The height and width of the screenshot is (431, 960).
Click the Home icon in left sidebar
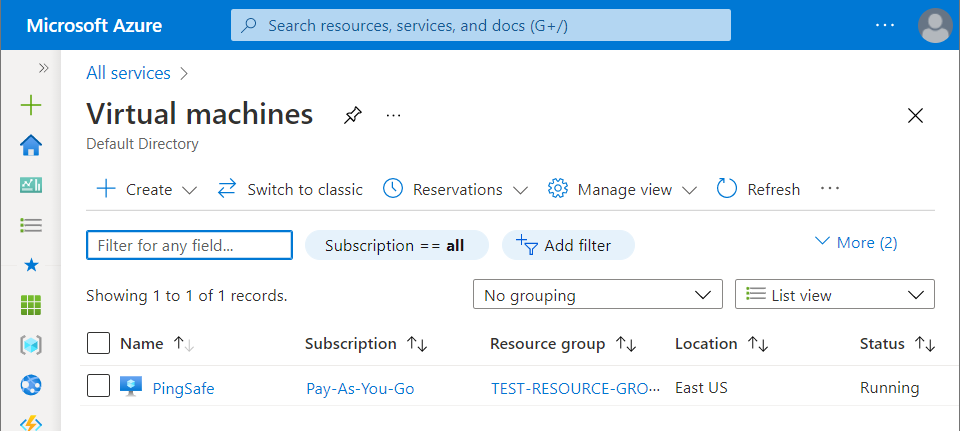pyautogui.click(x=31, y=146)
